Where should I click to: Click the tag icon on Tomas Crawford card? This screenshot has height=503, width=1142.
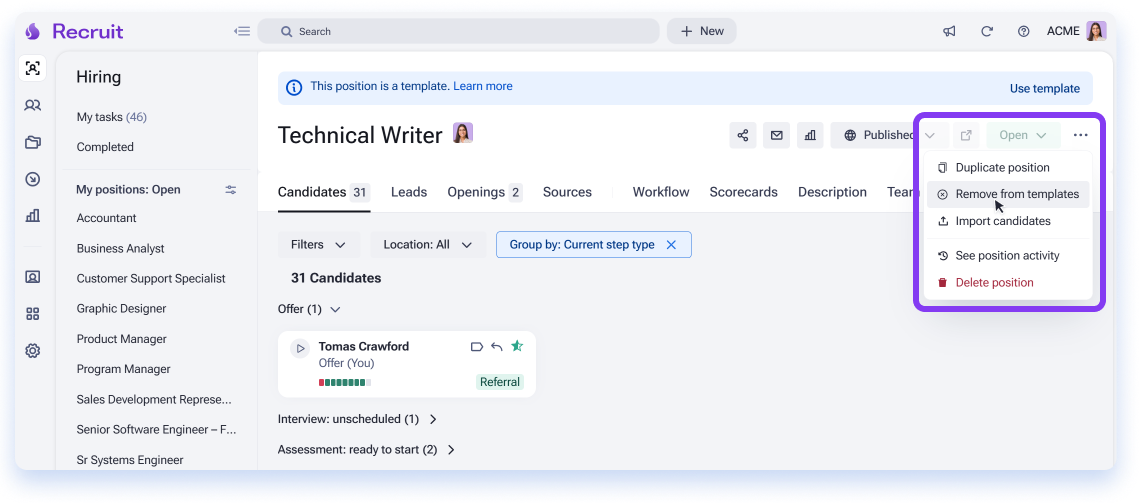click(x=477, y=346)
